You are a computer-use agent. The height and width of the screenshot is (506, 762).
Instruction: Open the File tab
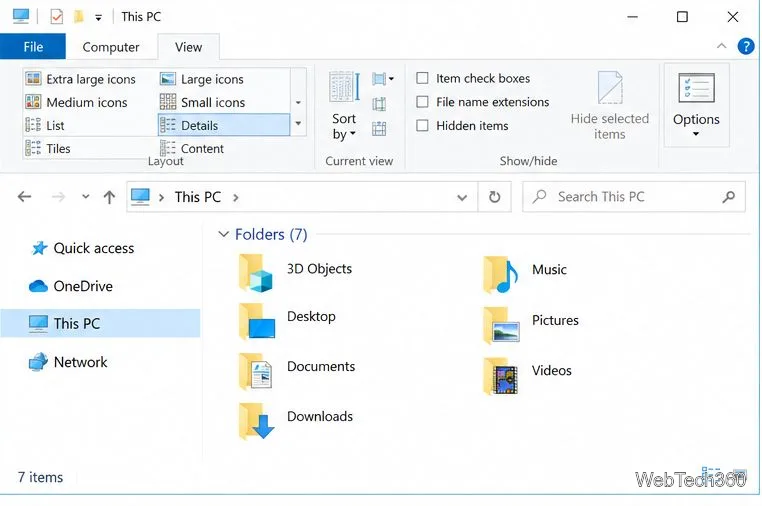point(33,47)
